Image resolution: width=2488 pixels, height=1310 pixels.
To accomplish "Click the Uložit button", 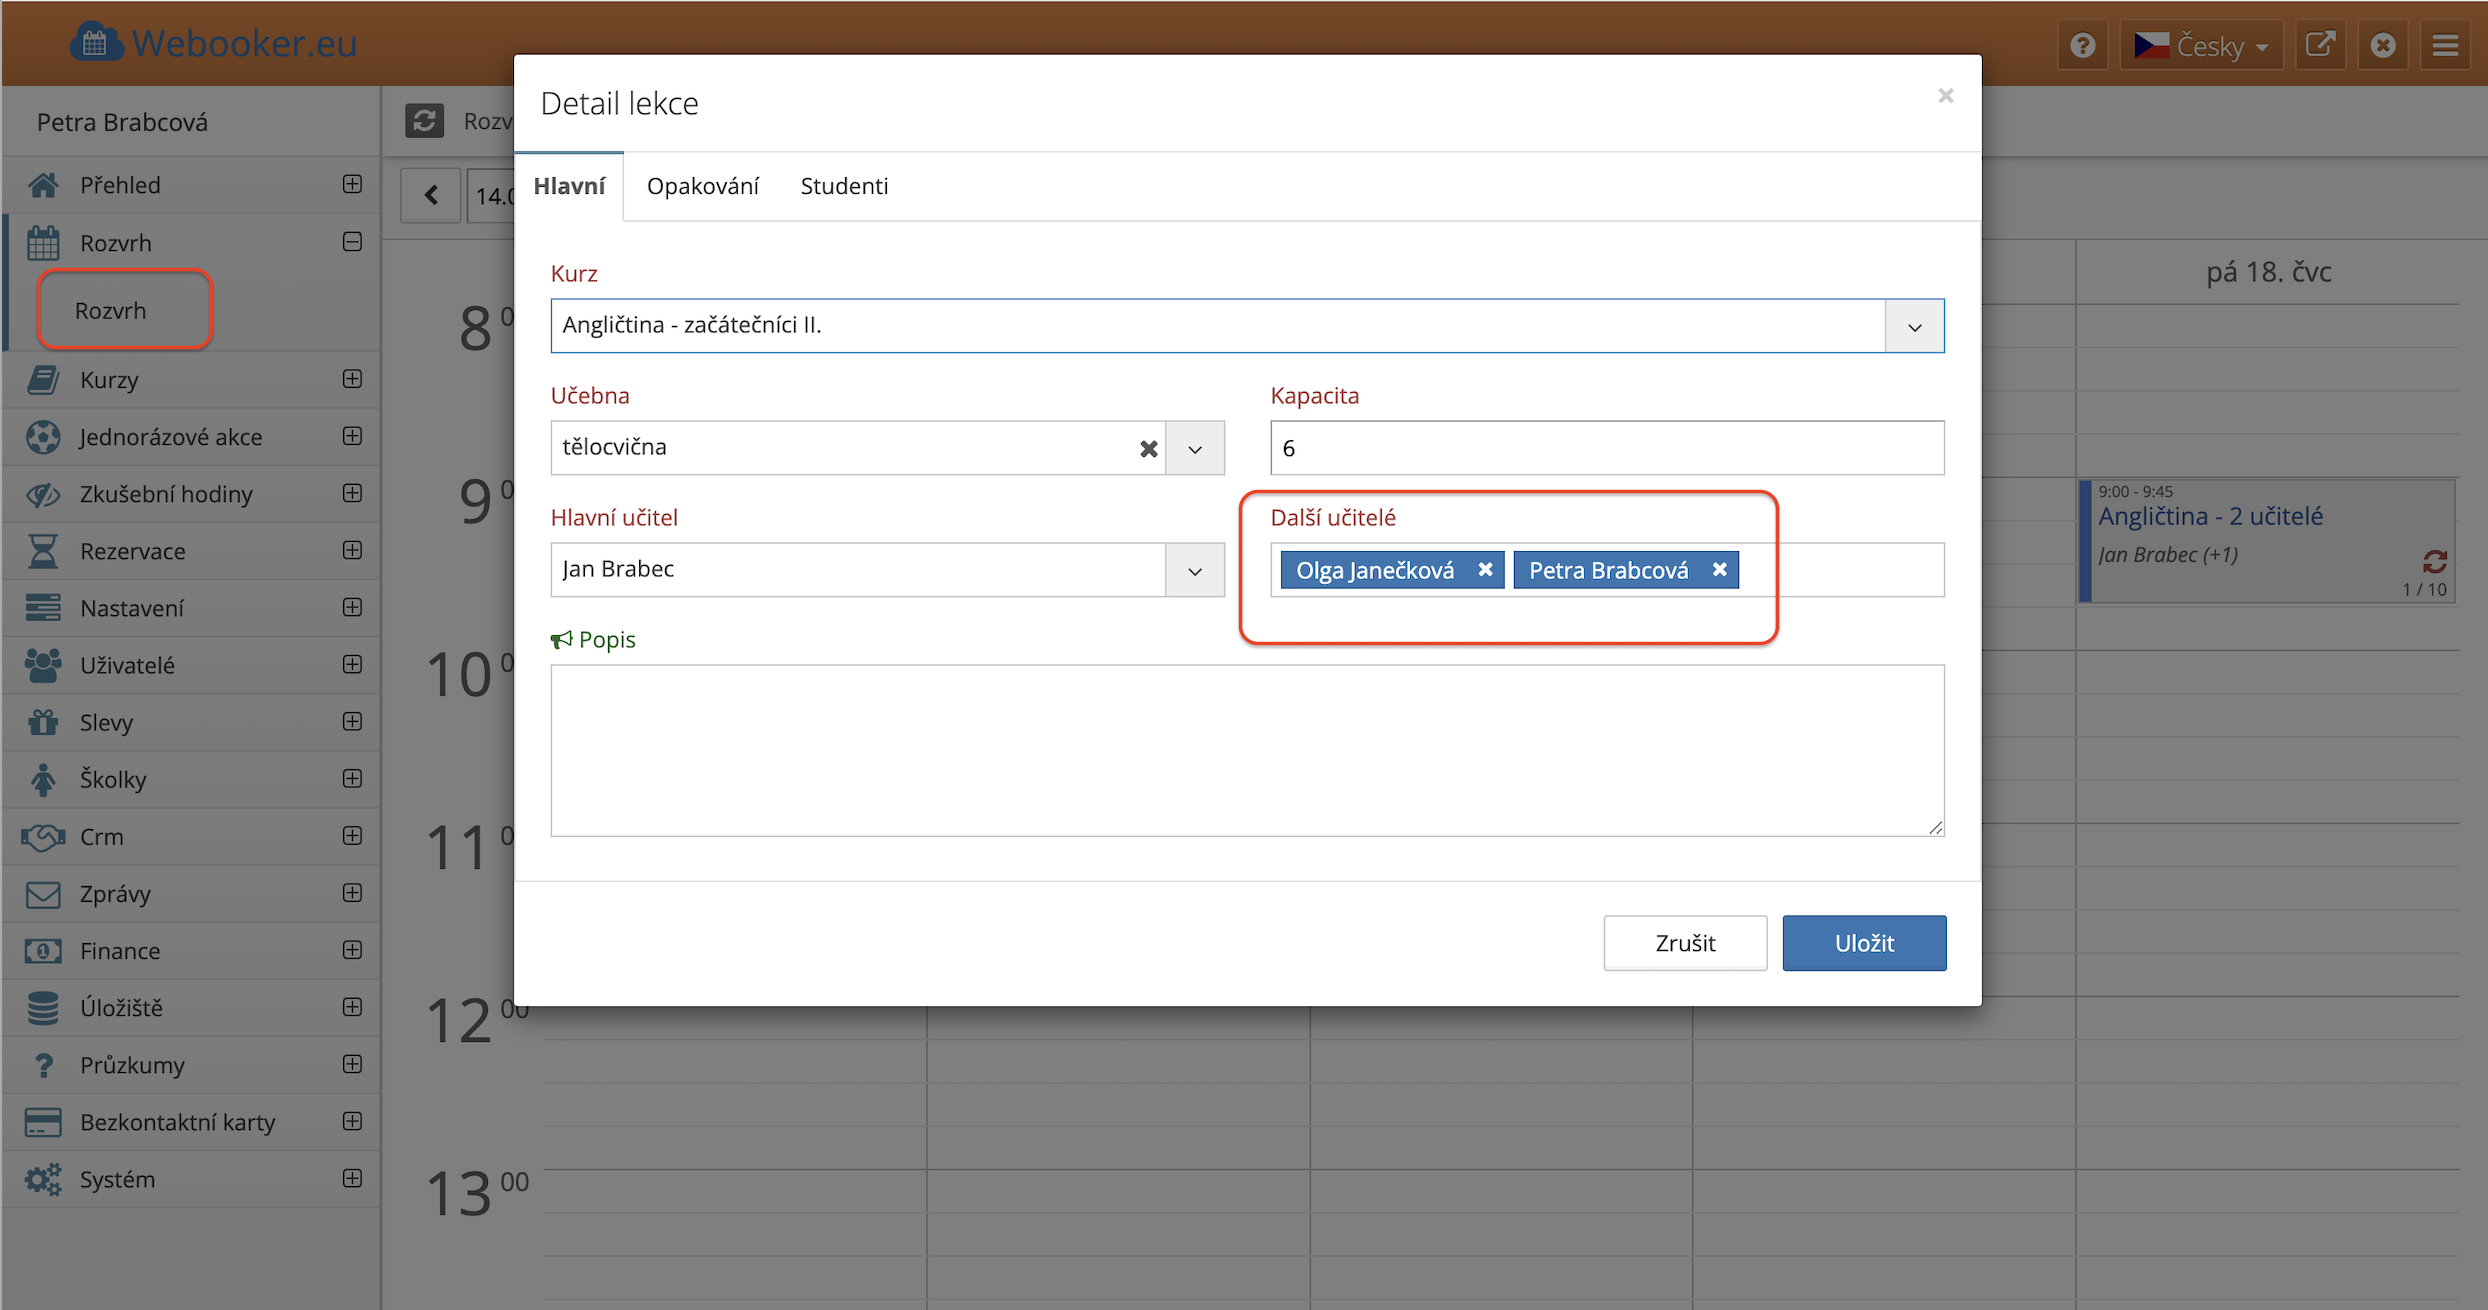I will click(x=1863, y=943).
